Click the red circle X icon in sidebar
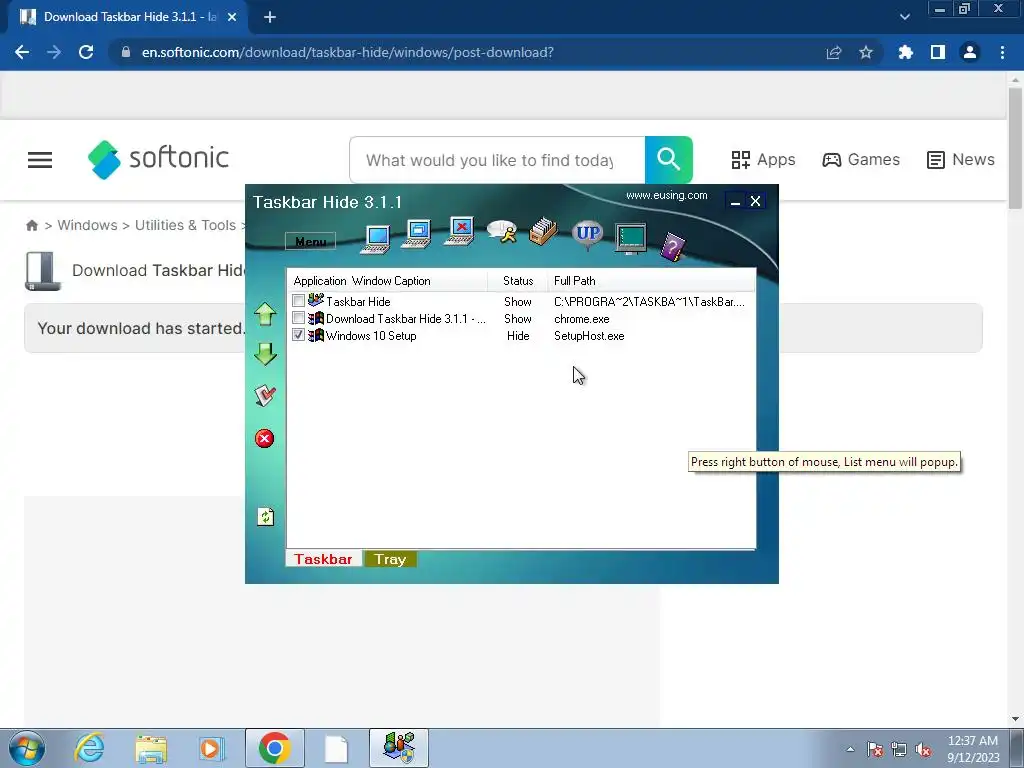The height and width of the screenshot is (768, 1024). pyautogui.click(x=264, y=438)
